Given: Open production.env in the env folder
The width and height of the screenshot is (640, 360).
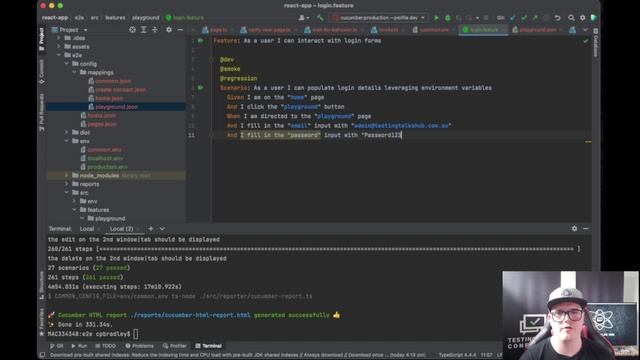Looking at the screenshot, I should tap(107, 167).
